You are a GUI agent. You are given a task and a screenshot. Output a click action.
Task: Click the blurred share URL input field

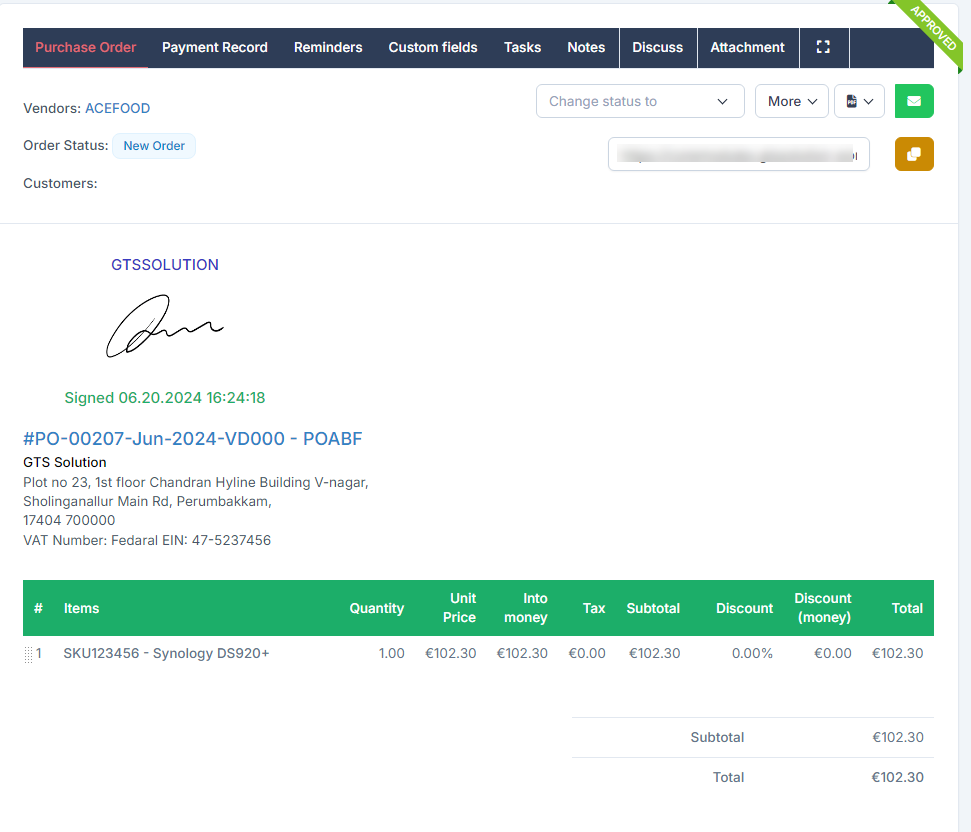tap(738, 155)
